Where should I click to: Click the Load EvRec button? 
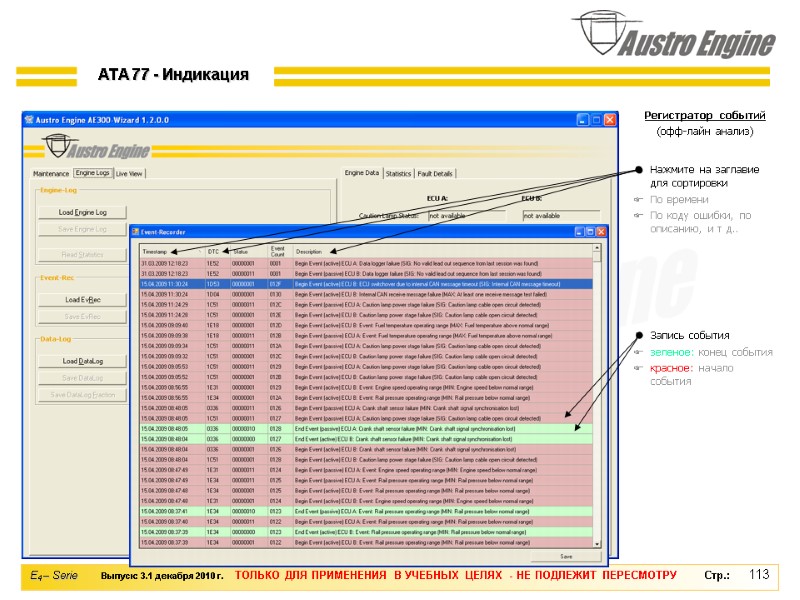[x=82, y=299]
